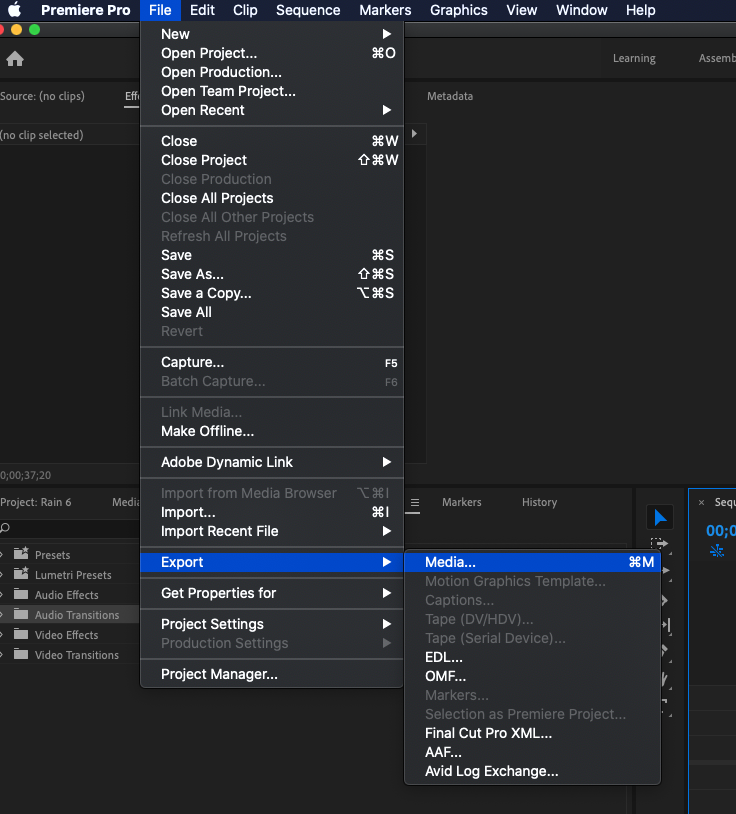Open the Sequence menu in menu bar

tap(307, 10)
